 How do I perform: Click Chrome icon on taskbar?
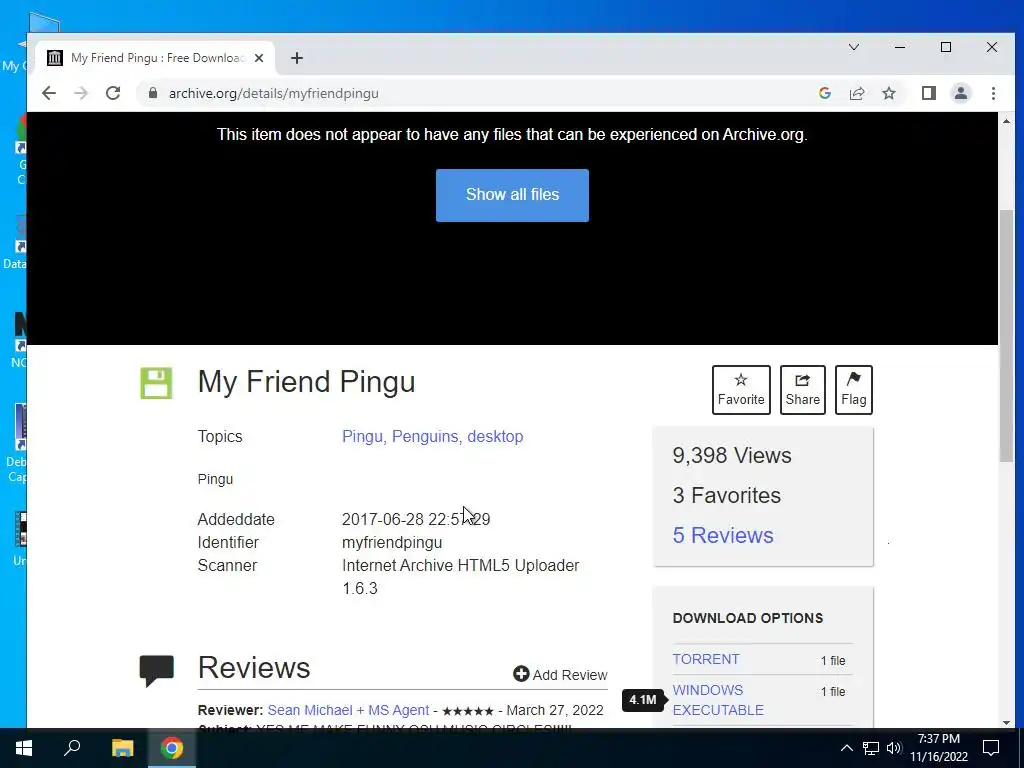tap(172, 748)
